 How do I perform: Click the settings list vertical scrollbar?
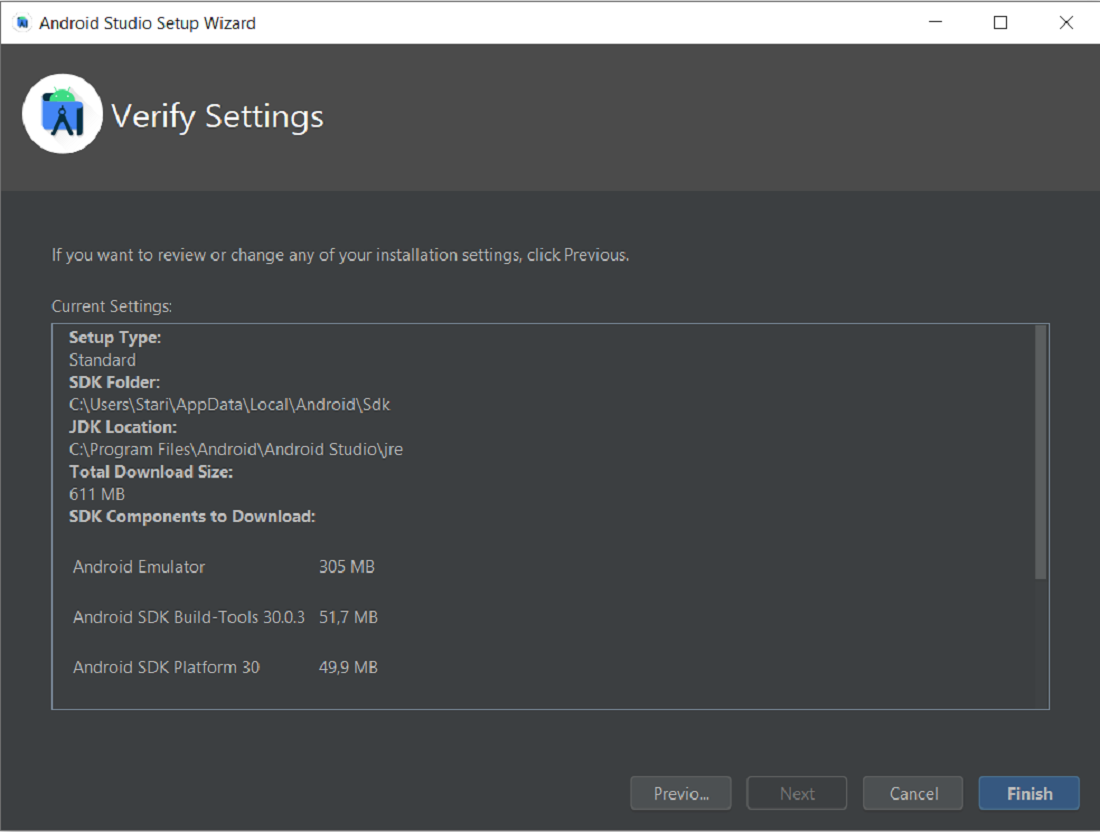click(x=1041, y=452)
